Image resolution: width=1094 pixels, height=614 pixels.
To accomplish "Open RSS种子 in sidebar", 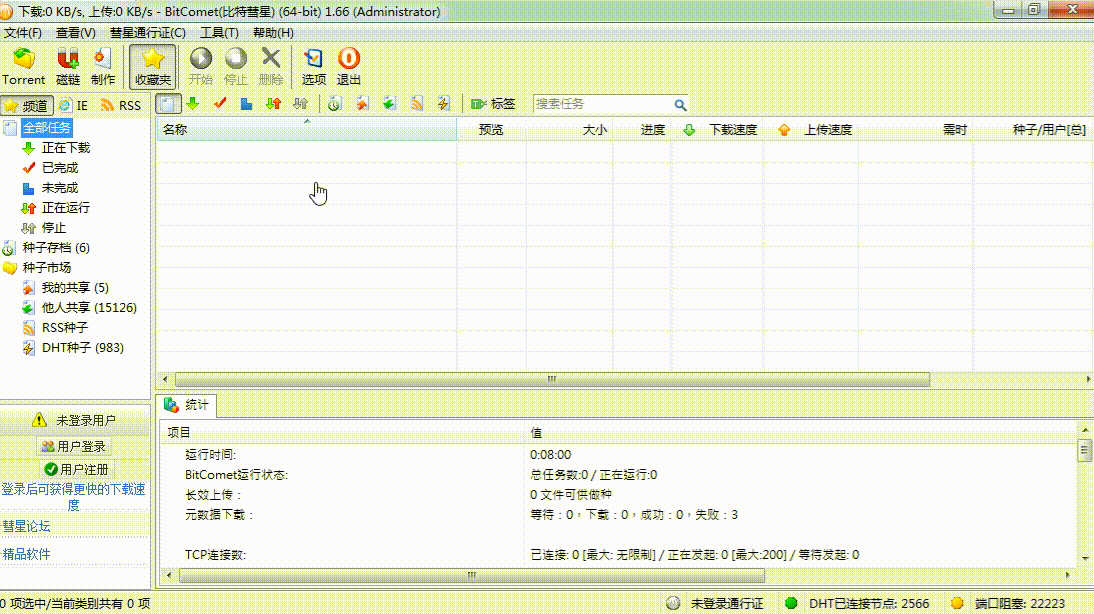I will (64, 328).
